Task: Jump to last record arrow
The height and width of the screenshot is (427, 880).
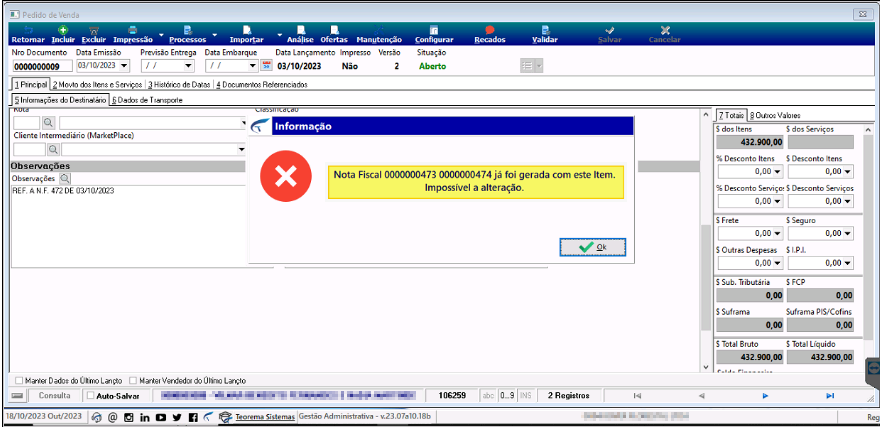Action: pyautogui.click(x=830, y=396)
